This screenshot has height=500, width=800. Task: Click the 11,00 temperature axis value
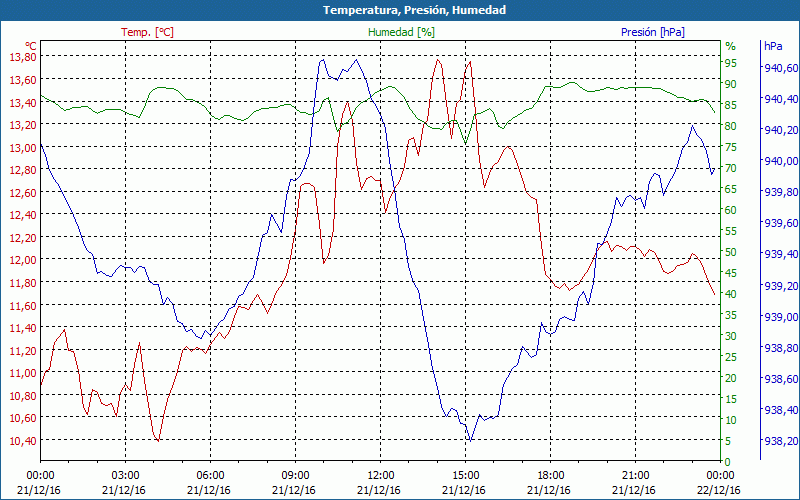click(22, 373)
